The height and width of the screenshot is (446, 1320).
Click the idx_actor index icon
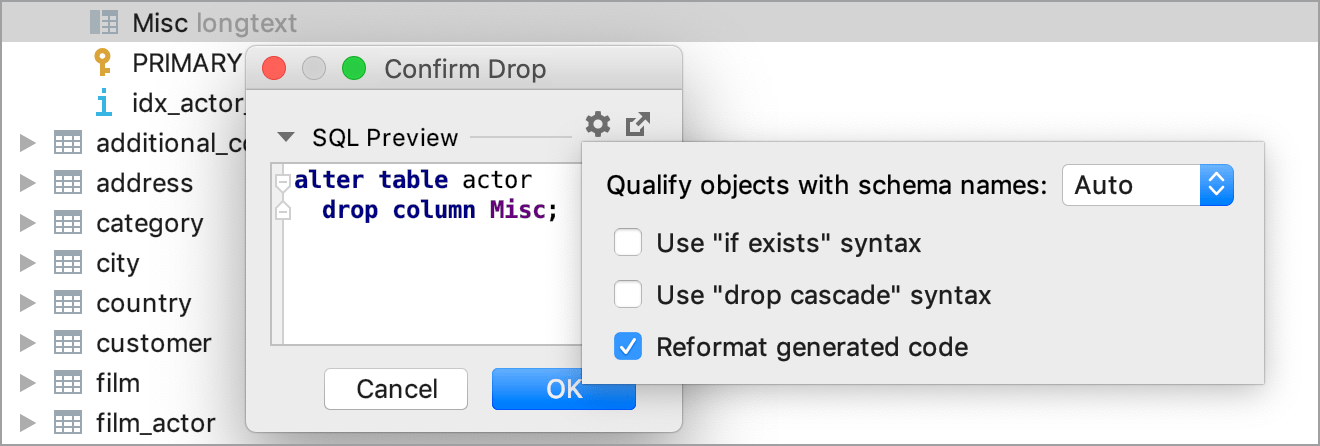[103, 102]
